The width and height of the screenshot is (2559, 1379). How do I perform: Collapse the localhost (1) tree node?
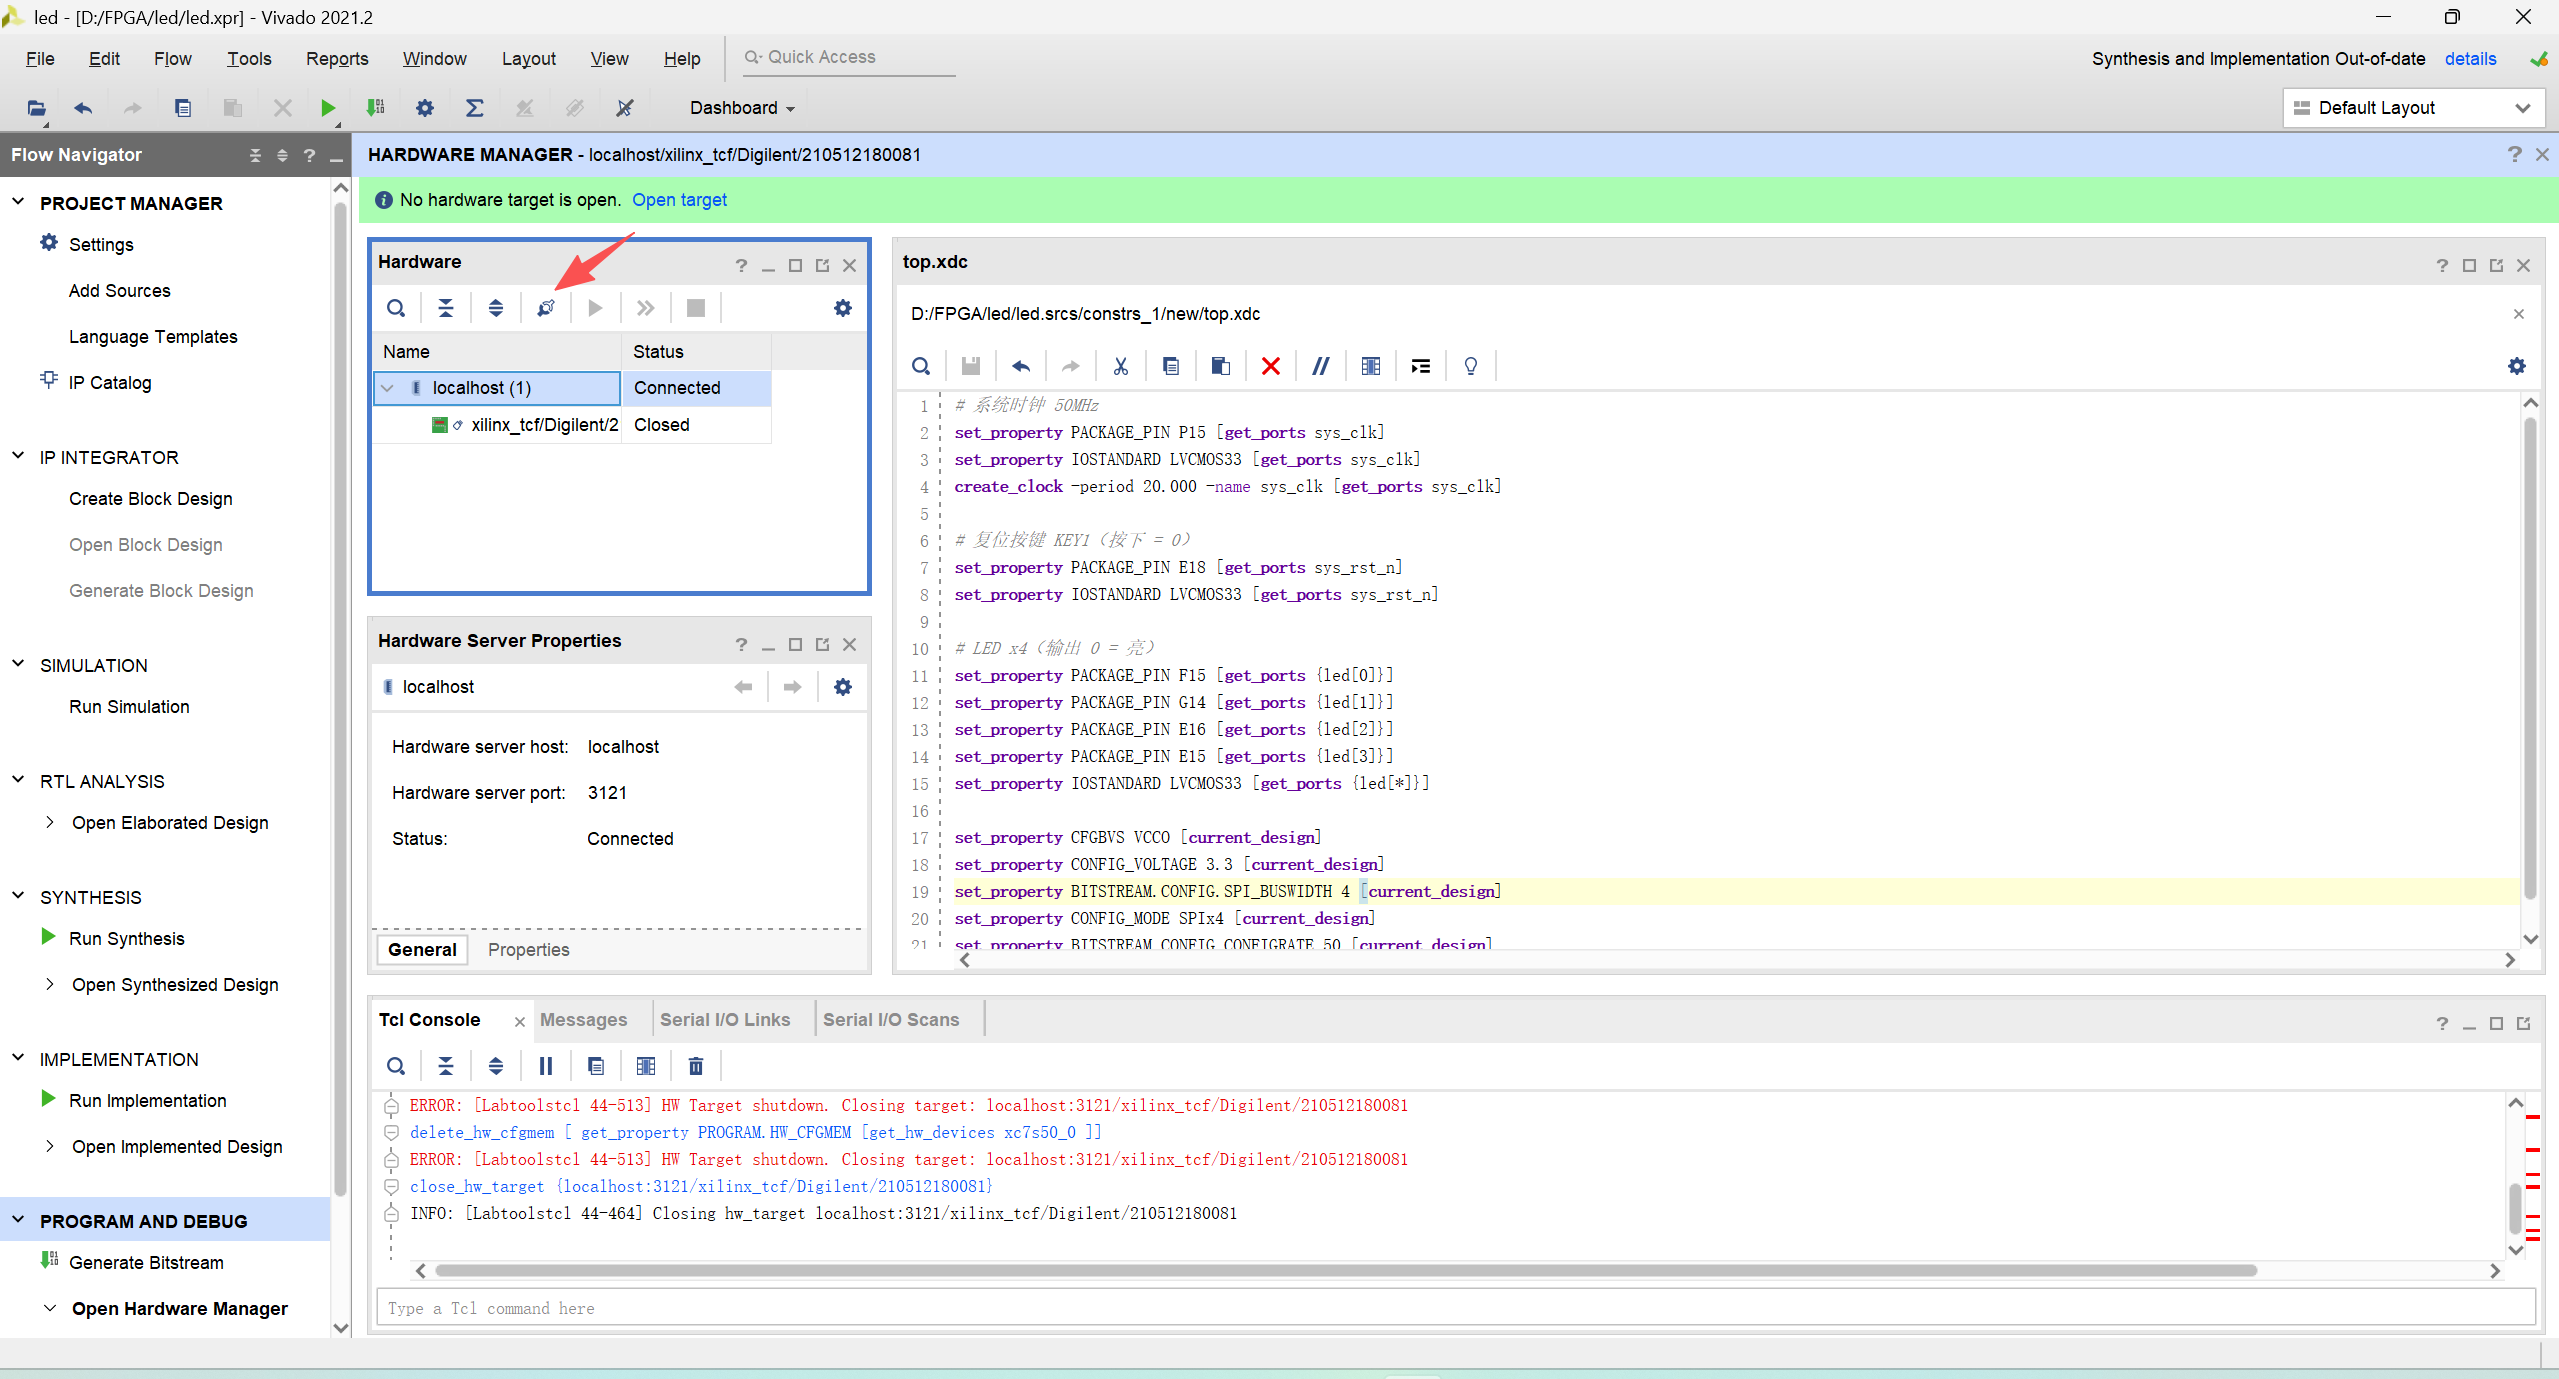388,388
